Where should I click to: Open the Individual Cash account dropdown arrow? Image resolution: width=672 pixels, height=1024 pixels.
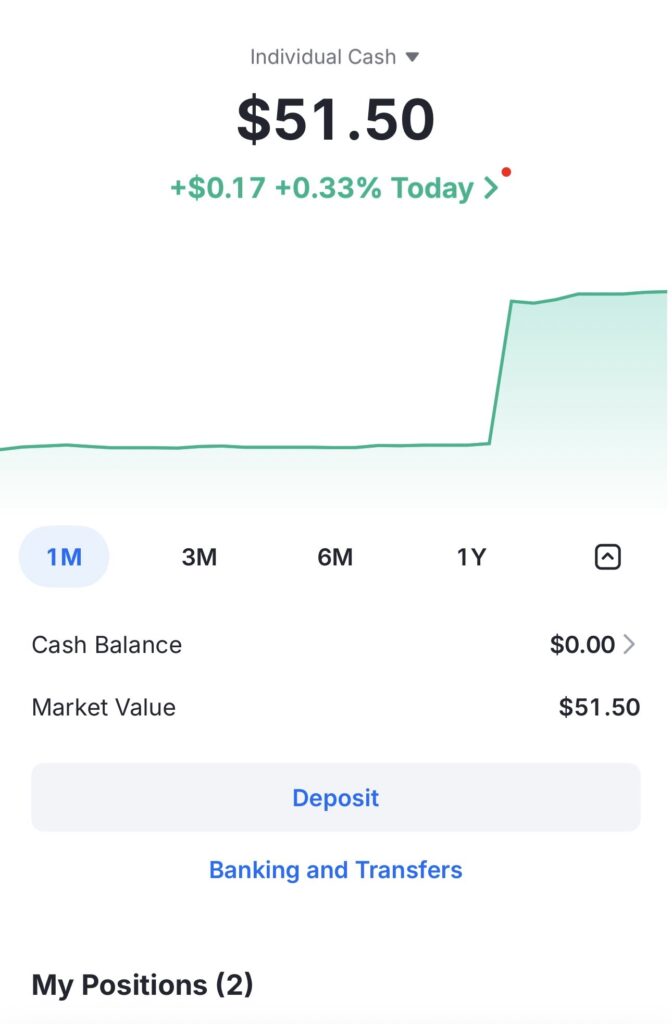coord(412,58)
